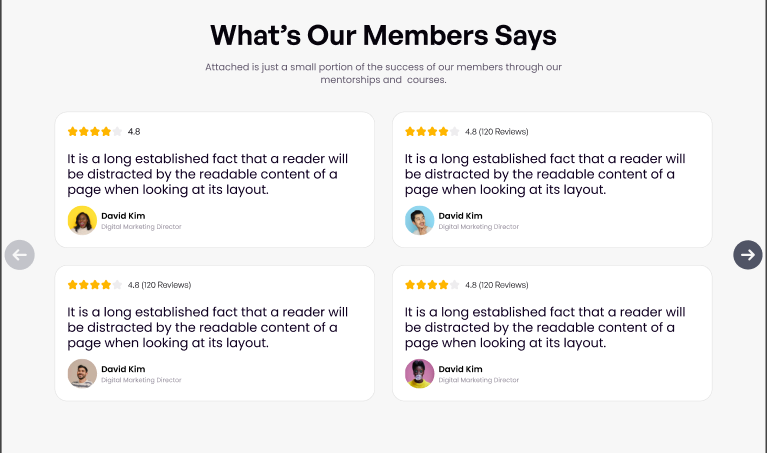Click "4.8 (120 Reviews)" in bottom-right card
Viewport: 767px width, 453px height.
pos(496,285)
